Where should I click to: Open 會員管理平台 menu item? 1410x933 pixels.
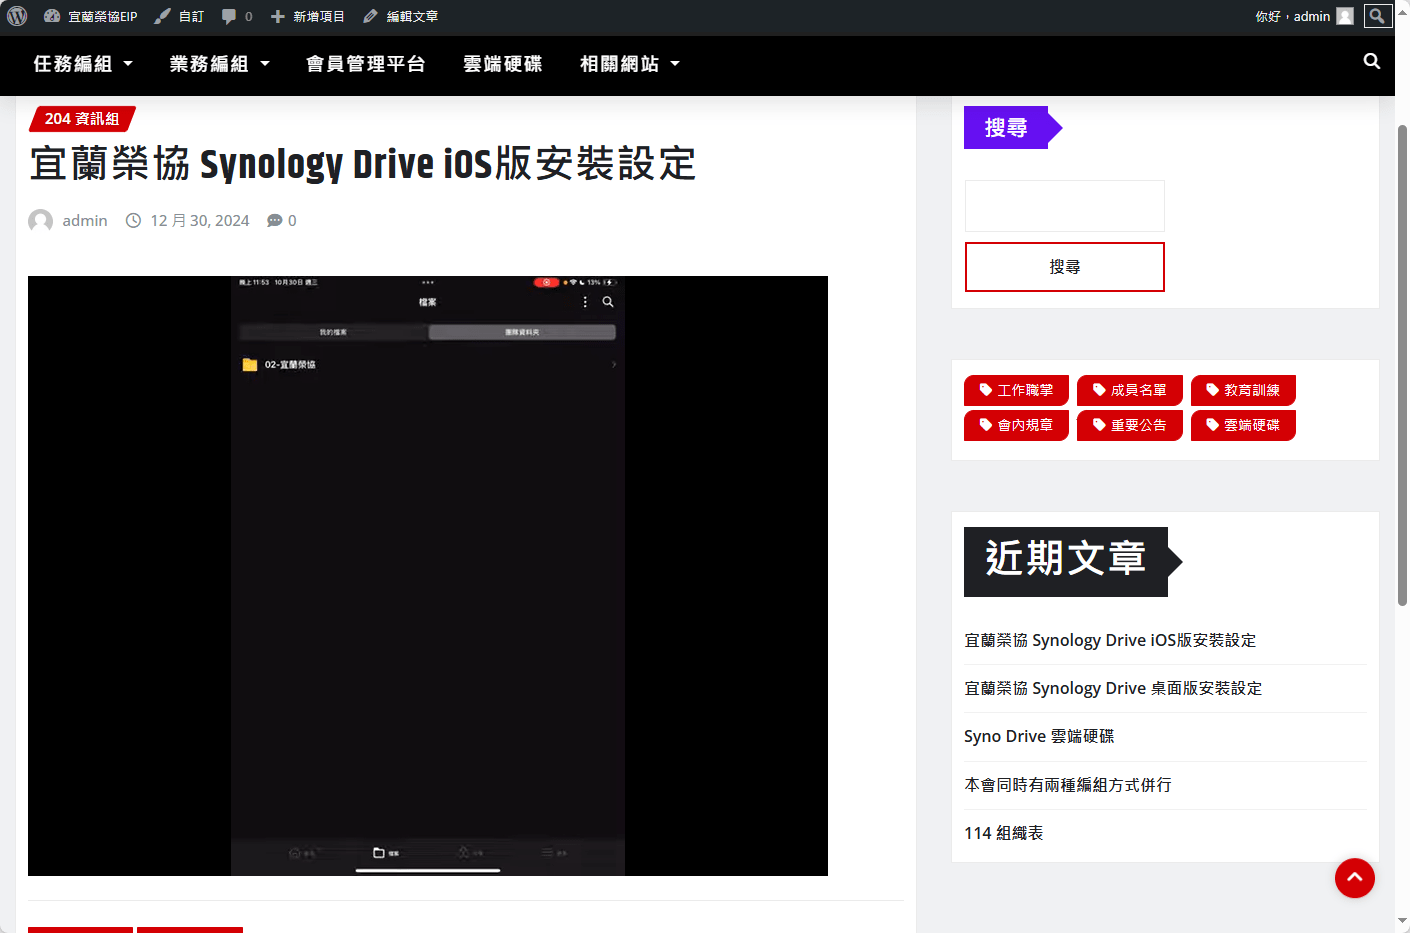click(x=366, y=64)
